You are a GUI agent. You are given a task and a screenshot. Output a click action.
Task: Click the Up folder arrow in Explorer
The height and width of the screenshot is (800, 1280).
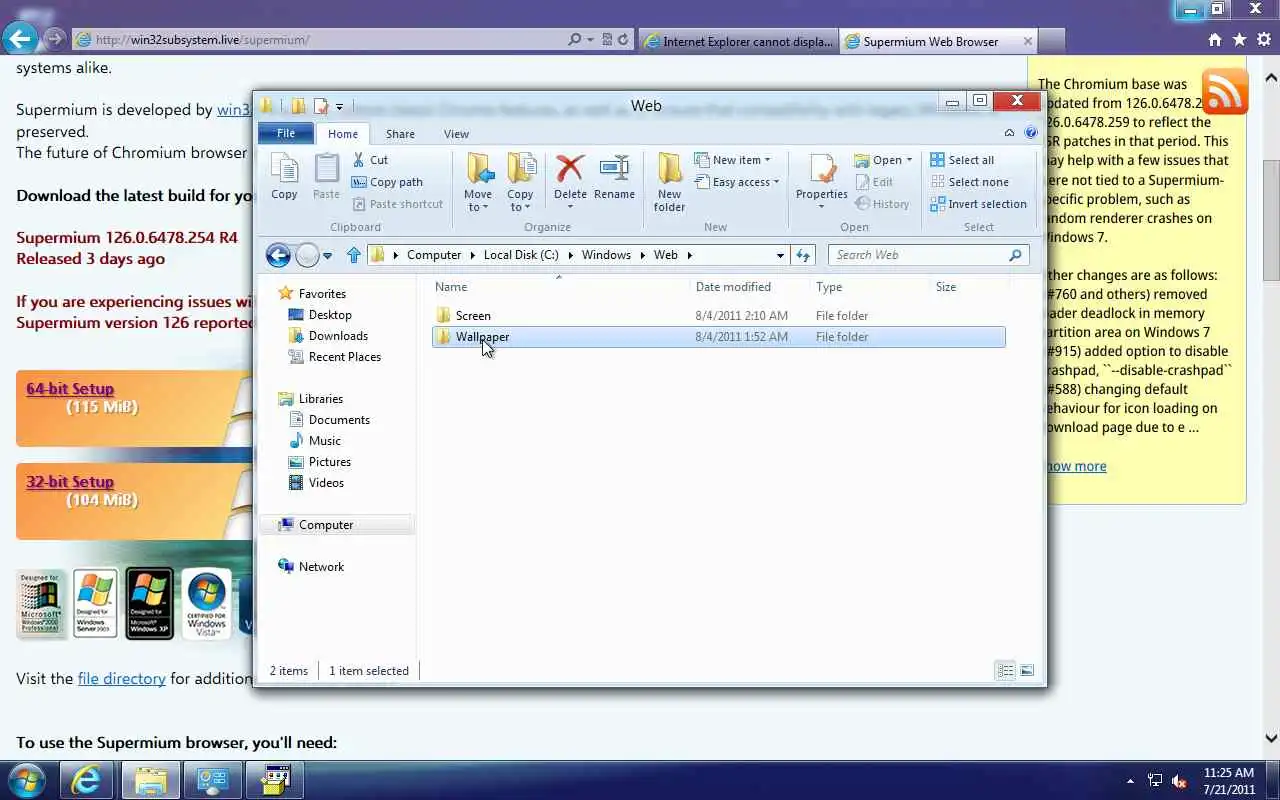(353, 255)
